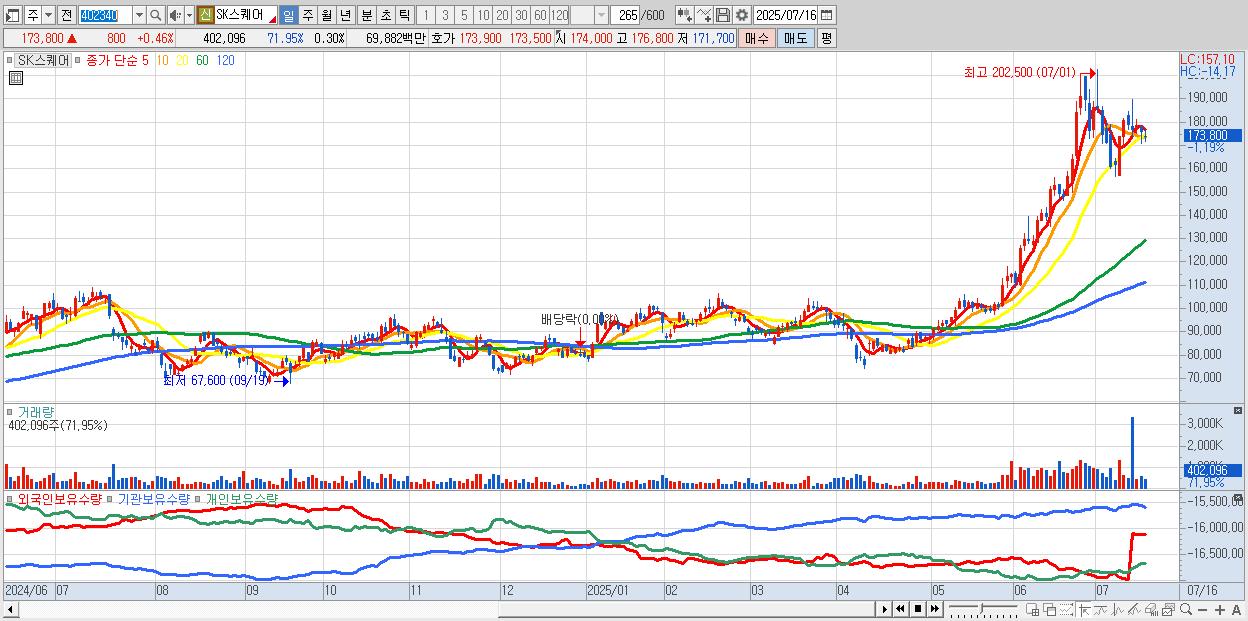Click the crosshair cursor icon in bottom toolbar

(1084, 610)
